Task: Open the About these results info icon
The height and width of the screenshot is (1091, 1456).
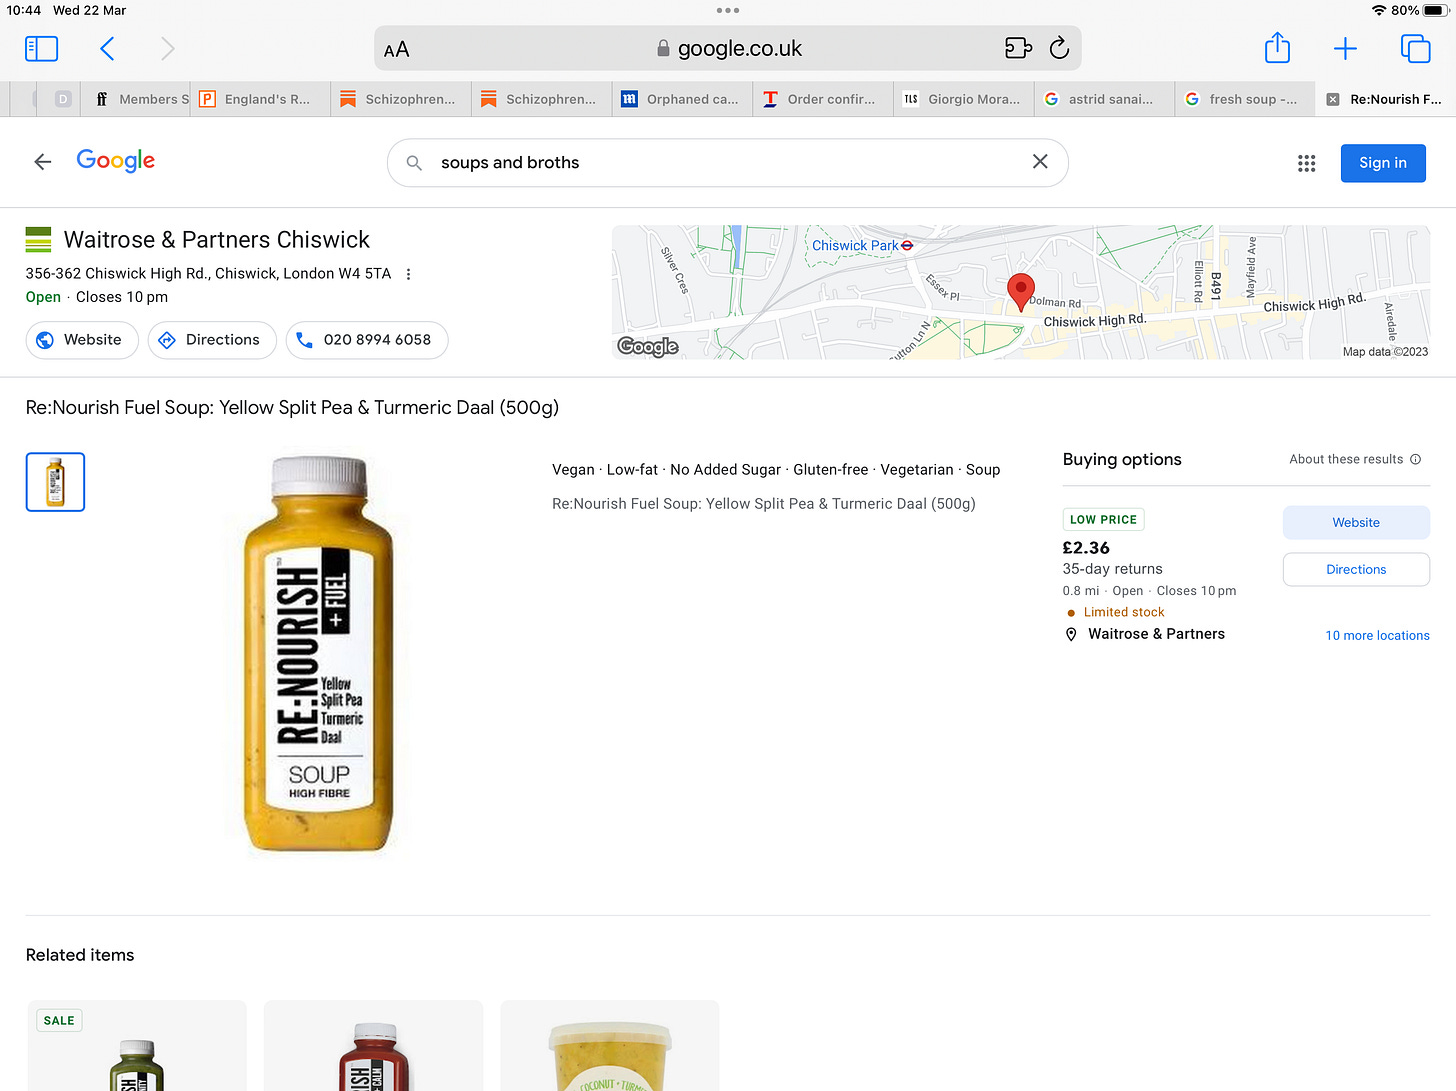Action: [x=1415, y=460]
